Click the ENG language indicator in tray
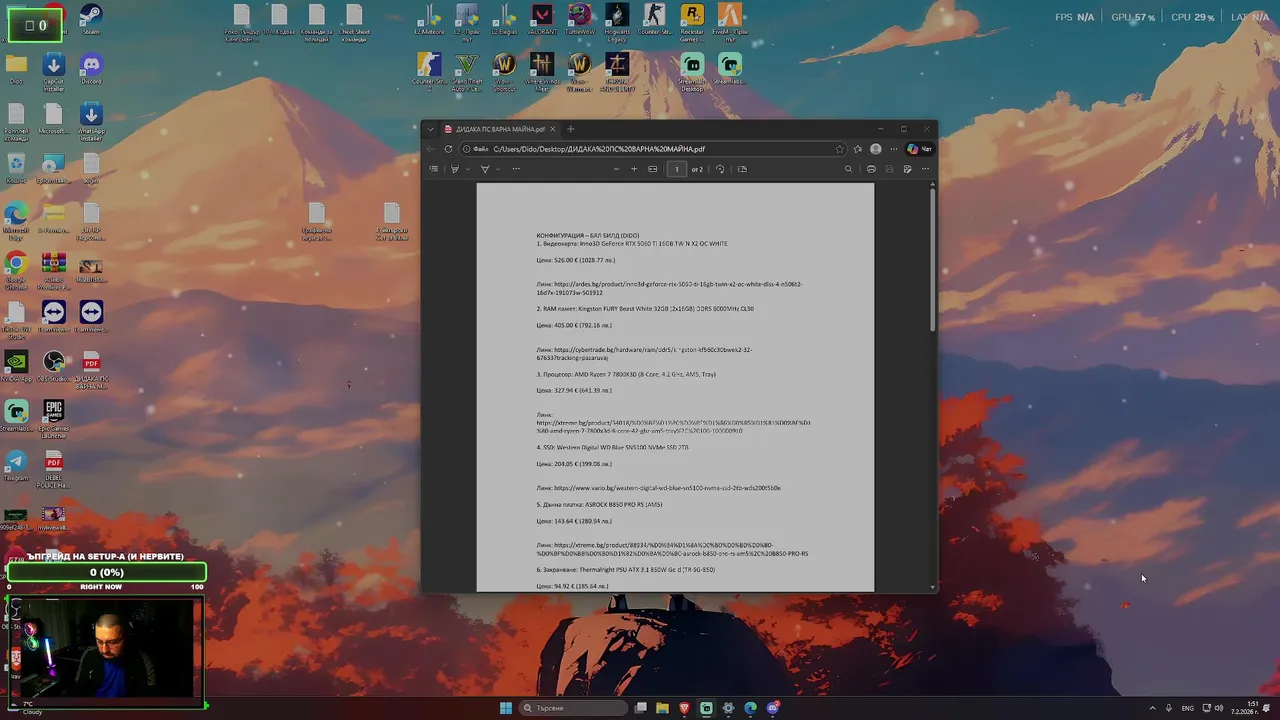 (x=1188, y=708)
